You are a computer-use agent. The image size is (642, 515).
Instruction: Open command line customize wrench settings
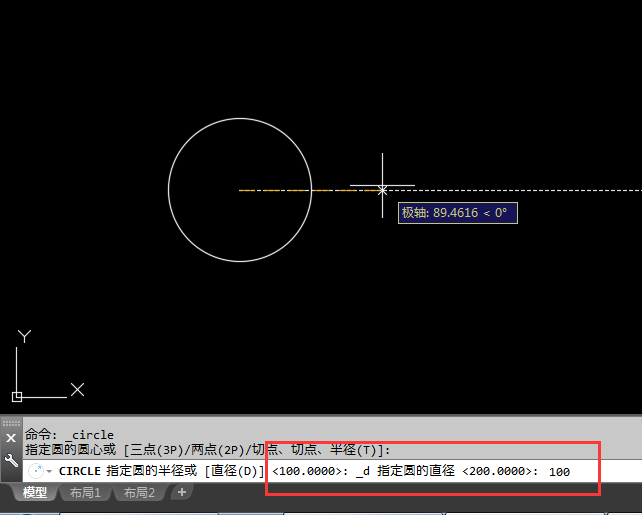click(x=11, y=461)
